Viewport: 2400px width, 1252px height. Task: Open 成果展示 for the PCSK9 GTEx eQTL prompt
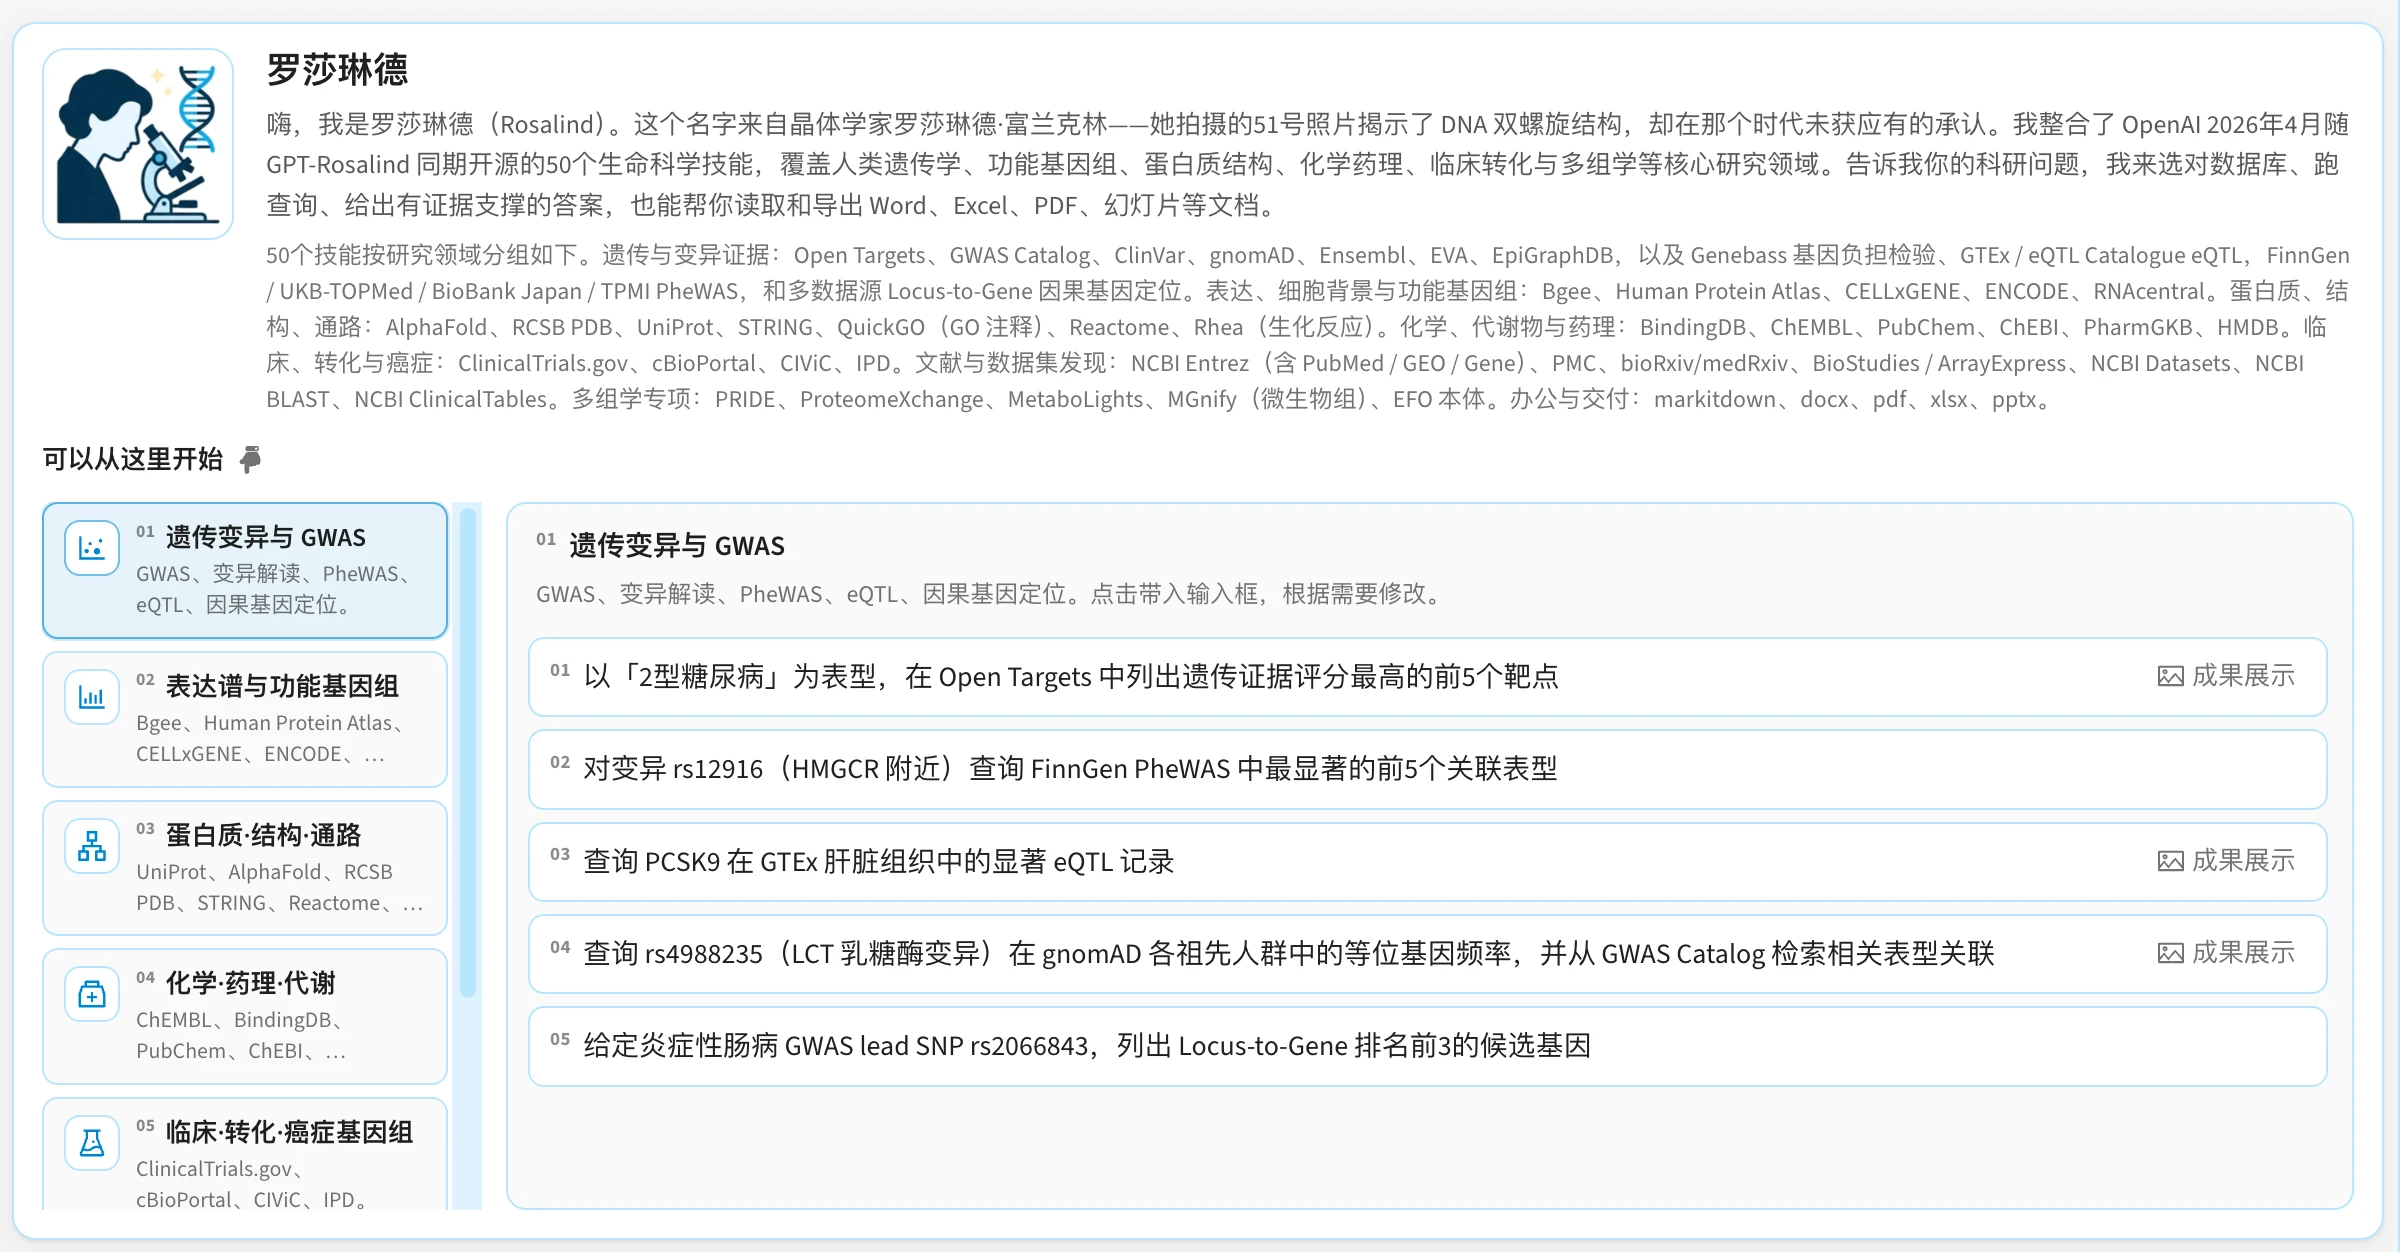[2226, 861]
